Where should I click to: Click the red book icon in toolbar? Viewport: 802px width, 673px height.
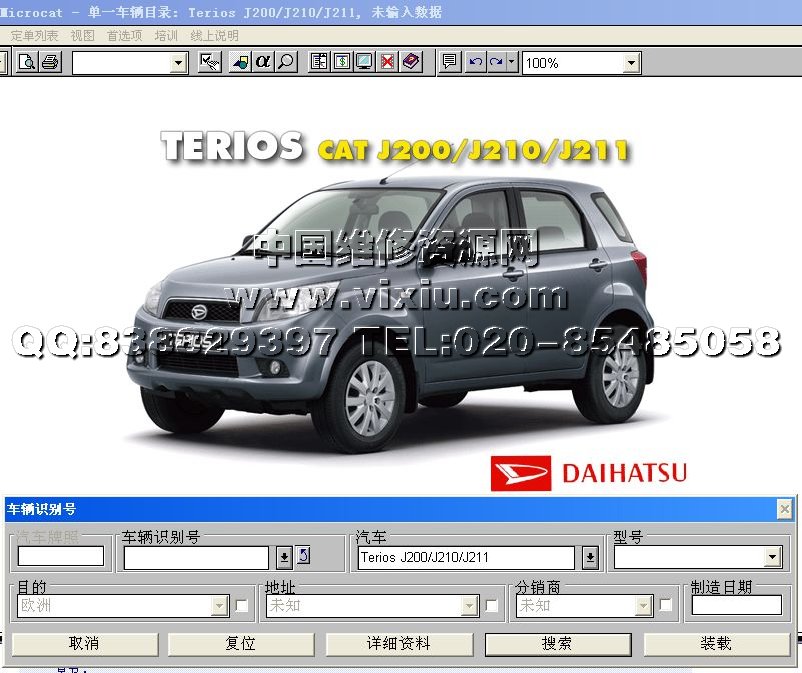[x=411, y=63]
